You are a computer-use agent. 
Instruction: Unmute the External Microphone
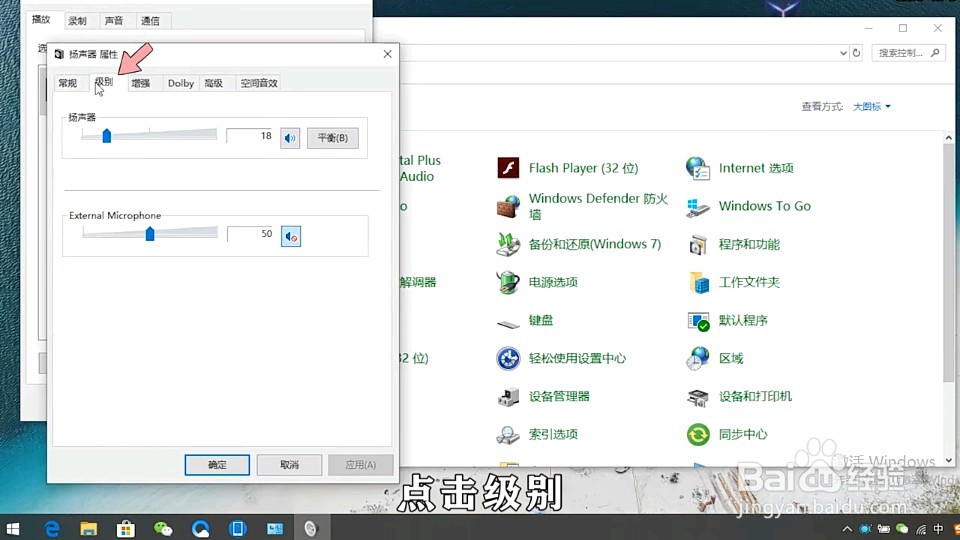pyautogui.click(x=291, y=236)
